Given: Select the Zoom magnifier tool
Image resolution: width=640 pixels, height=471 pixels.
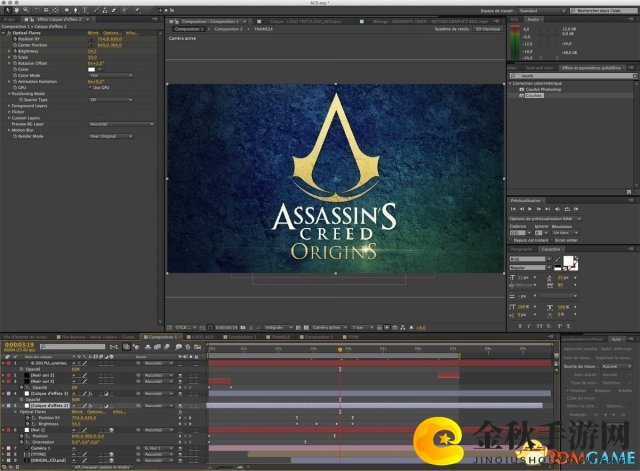Looking at the screenshot, I should (x=26, y=10).
